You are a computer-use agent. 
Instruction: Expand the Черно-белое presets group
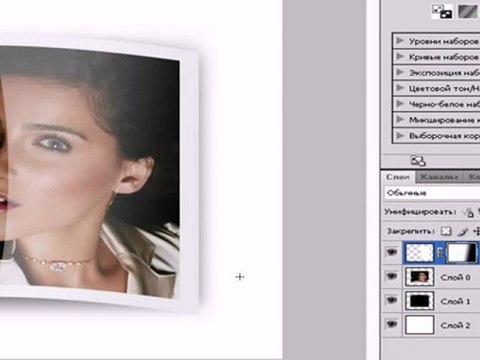400,104
